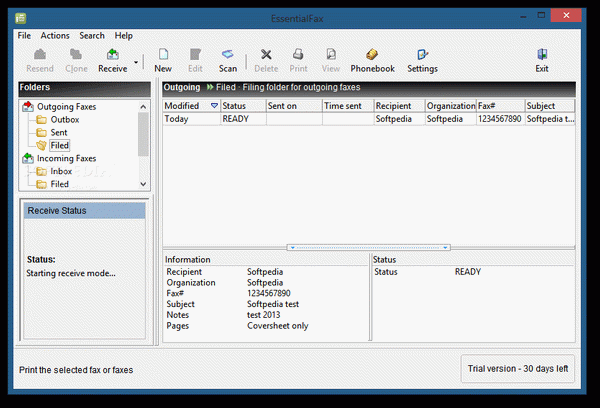Open the Receive button dropdown arrow
The height and width of the screenshot is (408, 600).
[137, 62]
